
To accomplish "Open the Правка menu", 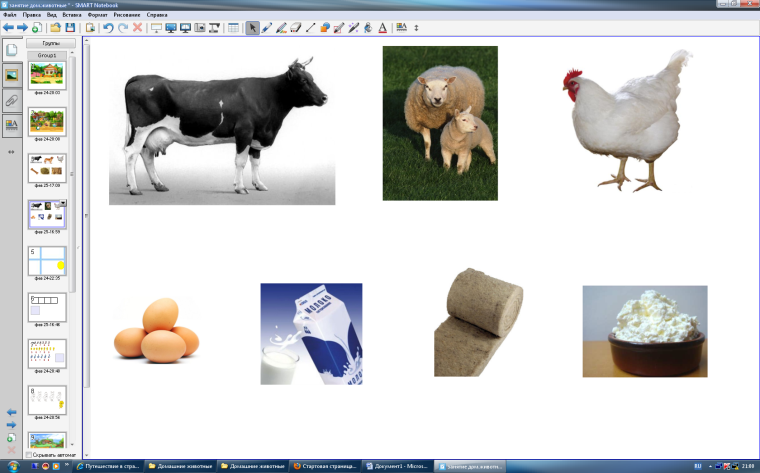I will tap(32, 15).
